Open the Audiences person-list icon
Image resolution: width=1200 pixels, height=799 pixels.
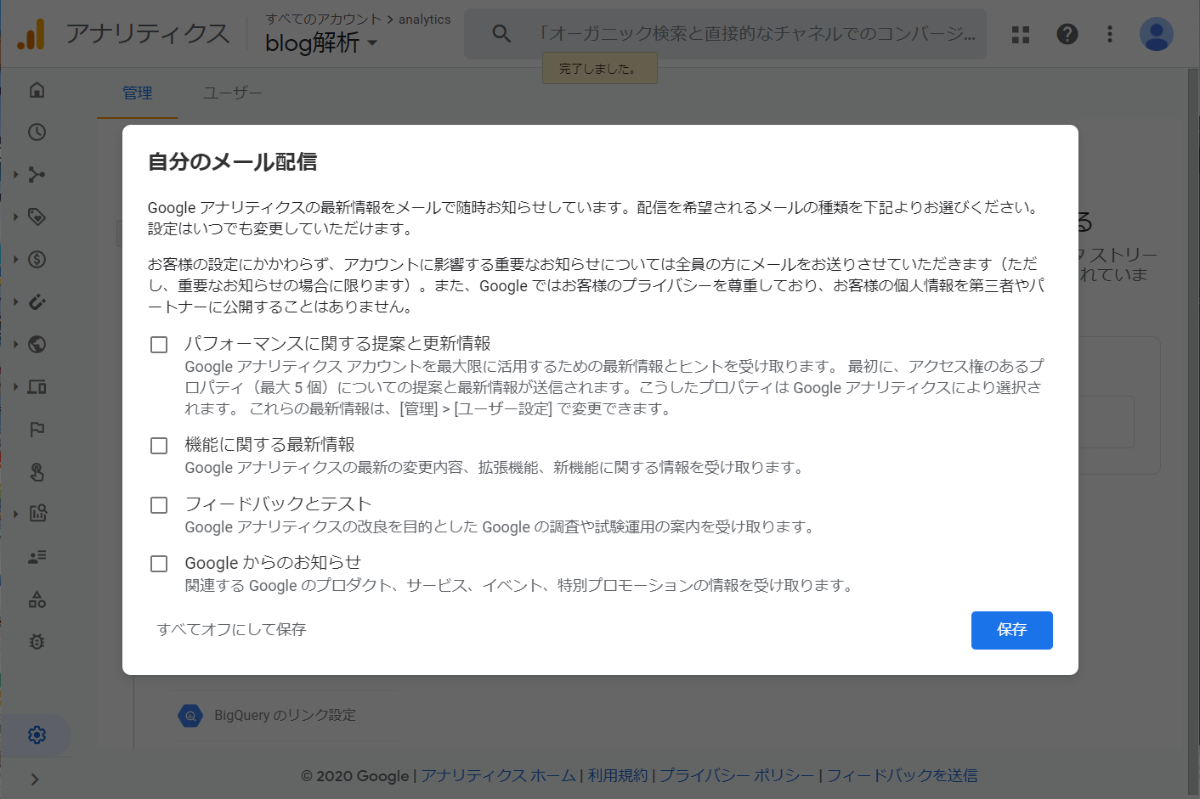pyautogui.click(x=37, y=557)
